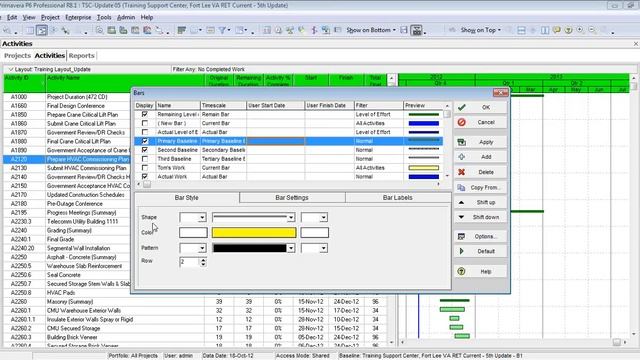This screenshot has width=640, height=360.
Task: Switch to the Bar Settings tab
Action: (292, 198)
